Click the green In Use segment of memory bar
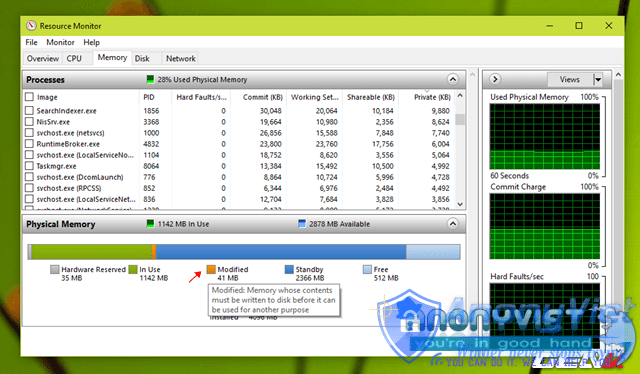The height and width of the screenshot is (374, 640). point(91,252)
